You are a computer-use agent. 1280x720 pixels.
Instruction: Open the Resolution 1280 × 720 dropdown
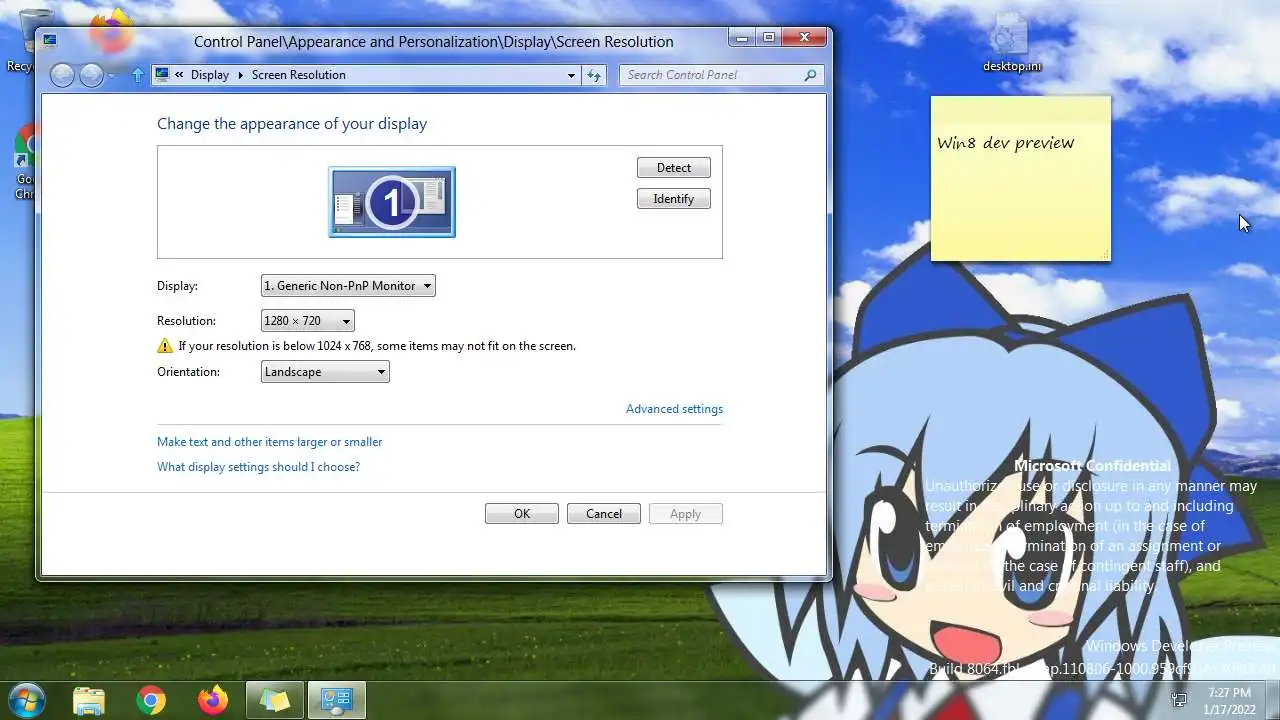click(x=307, y=321)
